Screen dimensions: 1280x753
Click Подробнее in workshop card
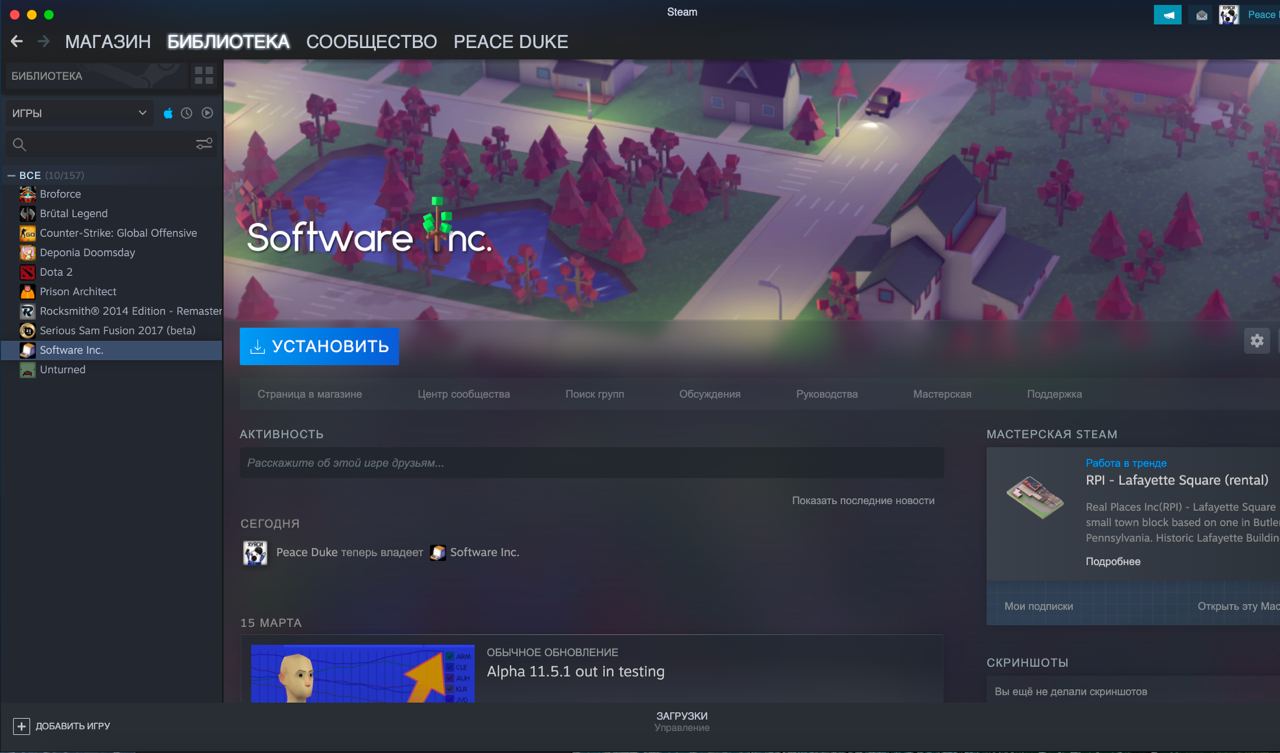(1113, 561)
